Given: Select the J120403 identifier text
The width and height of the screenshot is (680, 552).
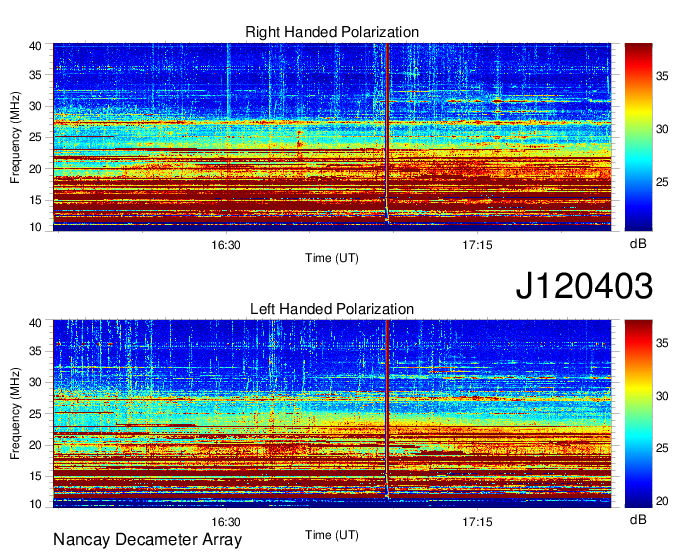Looking at the screenshot, I should tap(584, 286).
